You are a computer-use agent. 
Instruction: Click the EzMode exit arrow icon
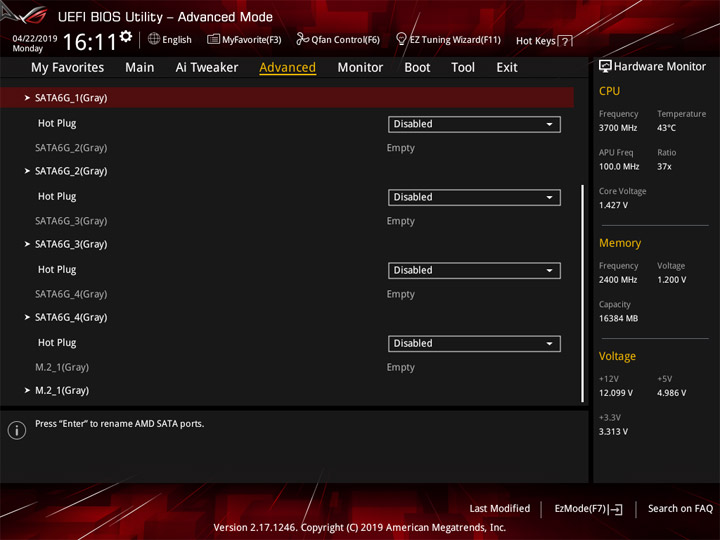coord(617,509)
